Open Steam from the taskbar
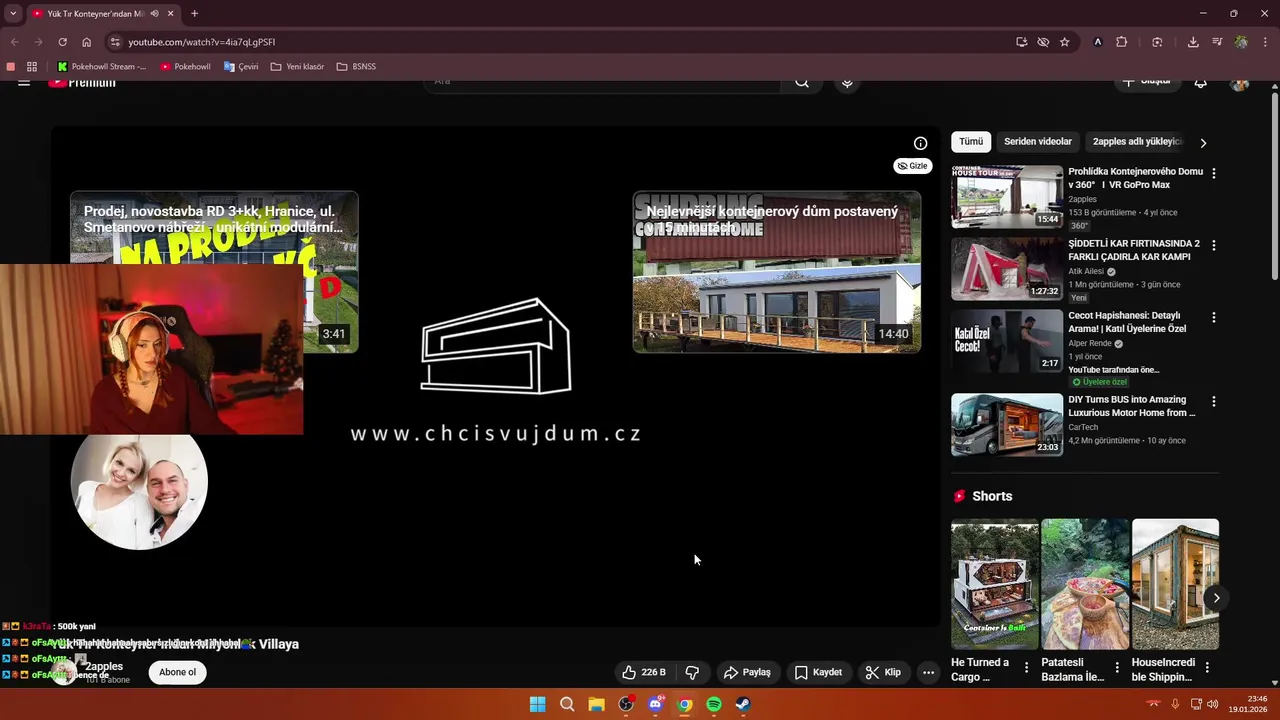This screenshot has width=1280, height=720. click(743, 704)
